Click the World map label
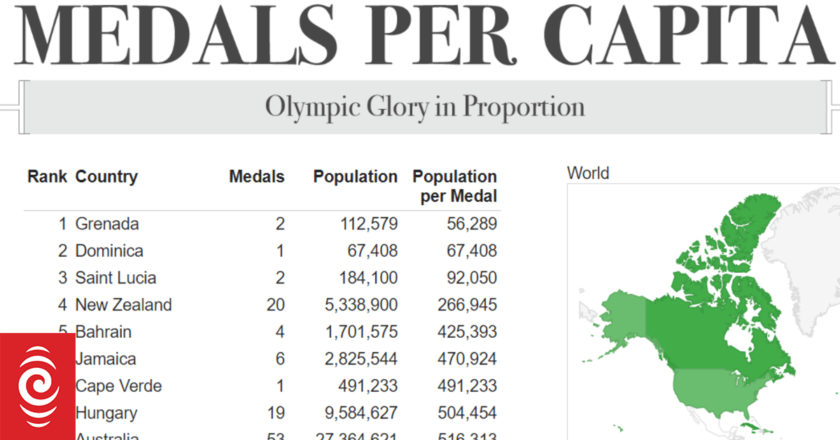Image resolution: width=840 pixels, height=440 pixels. 587,173
